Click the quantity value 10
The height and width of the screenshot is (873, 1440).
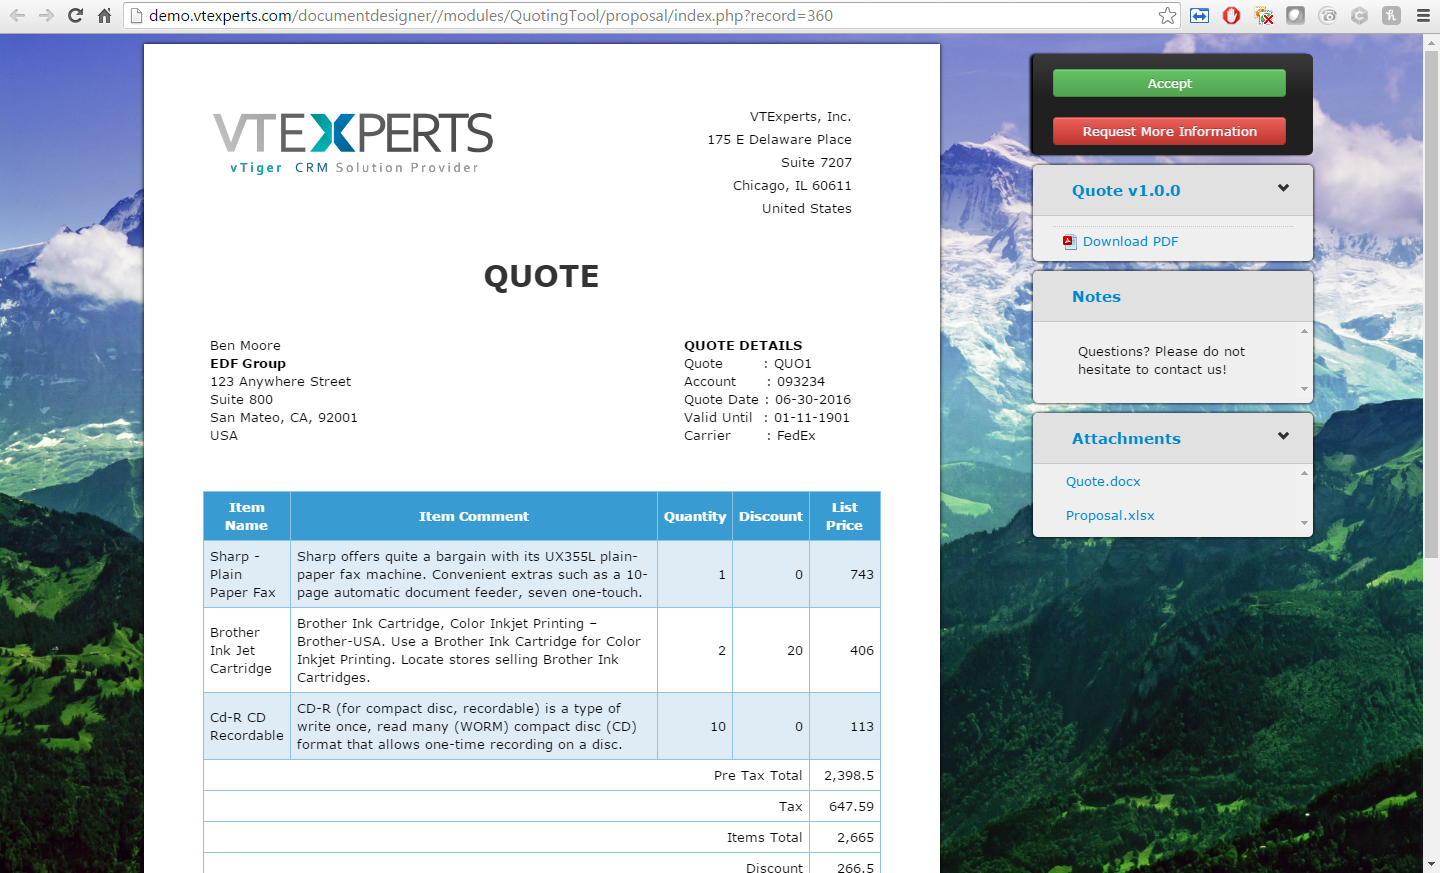718,726
